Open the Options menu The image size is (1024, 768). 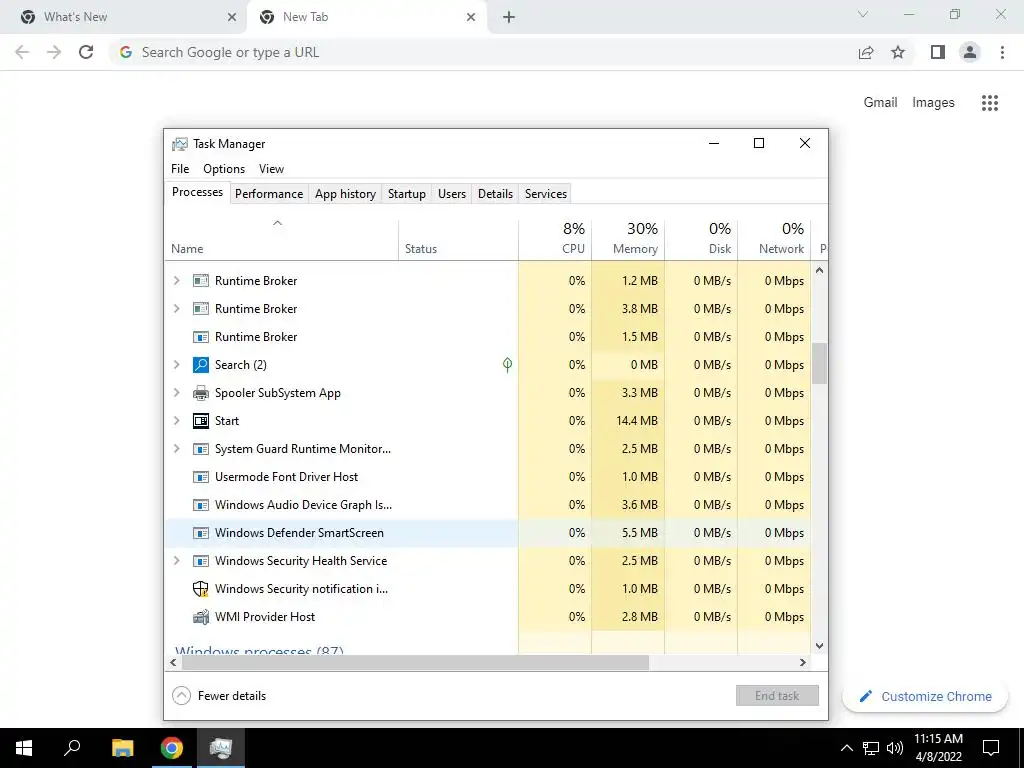coord(224,168)
